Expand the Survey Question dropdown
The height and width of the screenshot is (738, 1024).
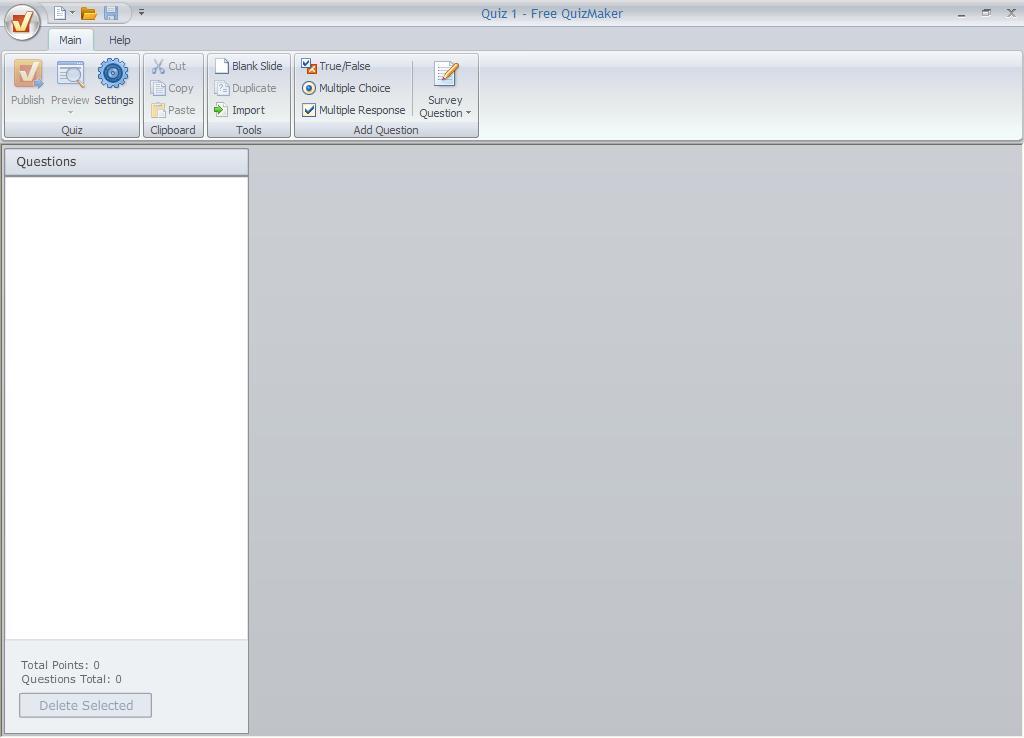tap(467, 113)
